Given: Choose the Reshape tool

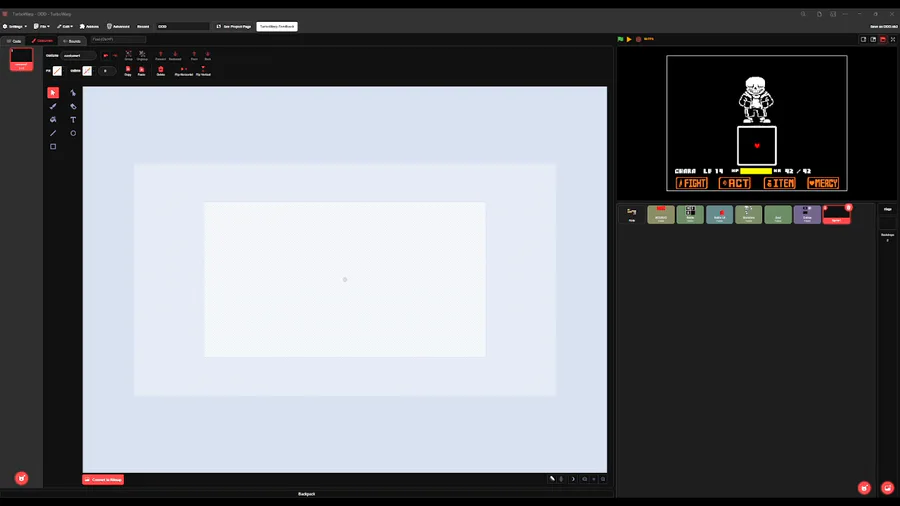Looking at the screenshot, I should pyautogui.click(x=73, y=92).
